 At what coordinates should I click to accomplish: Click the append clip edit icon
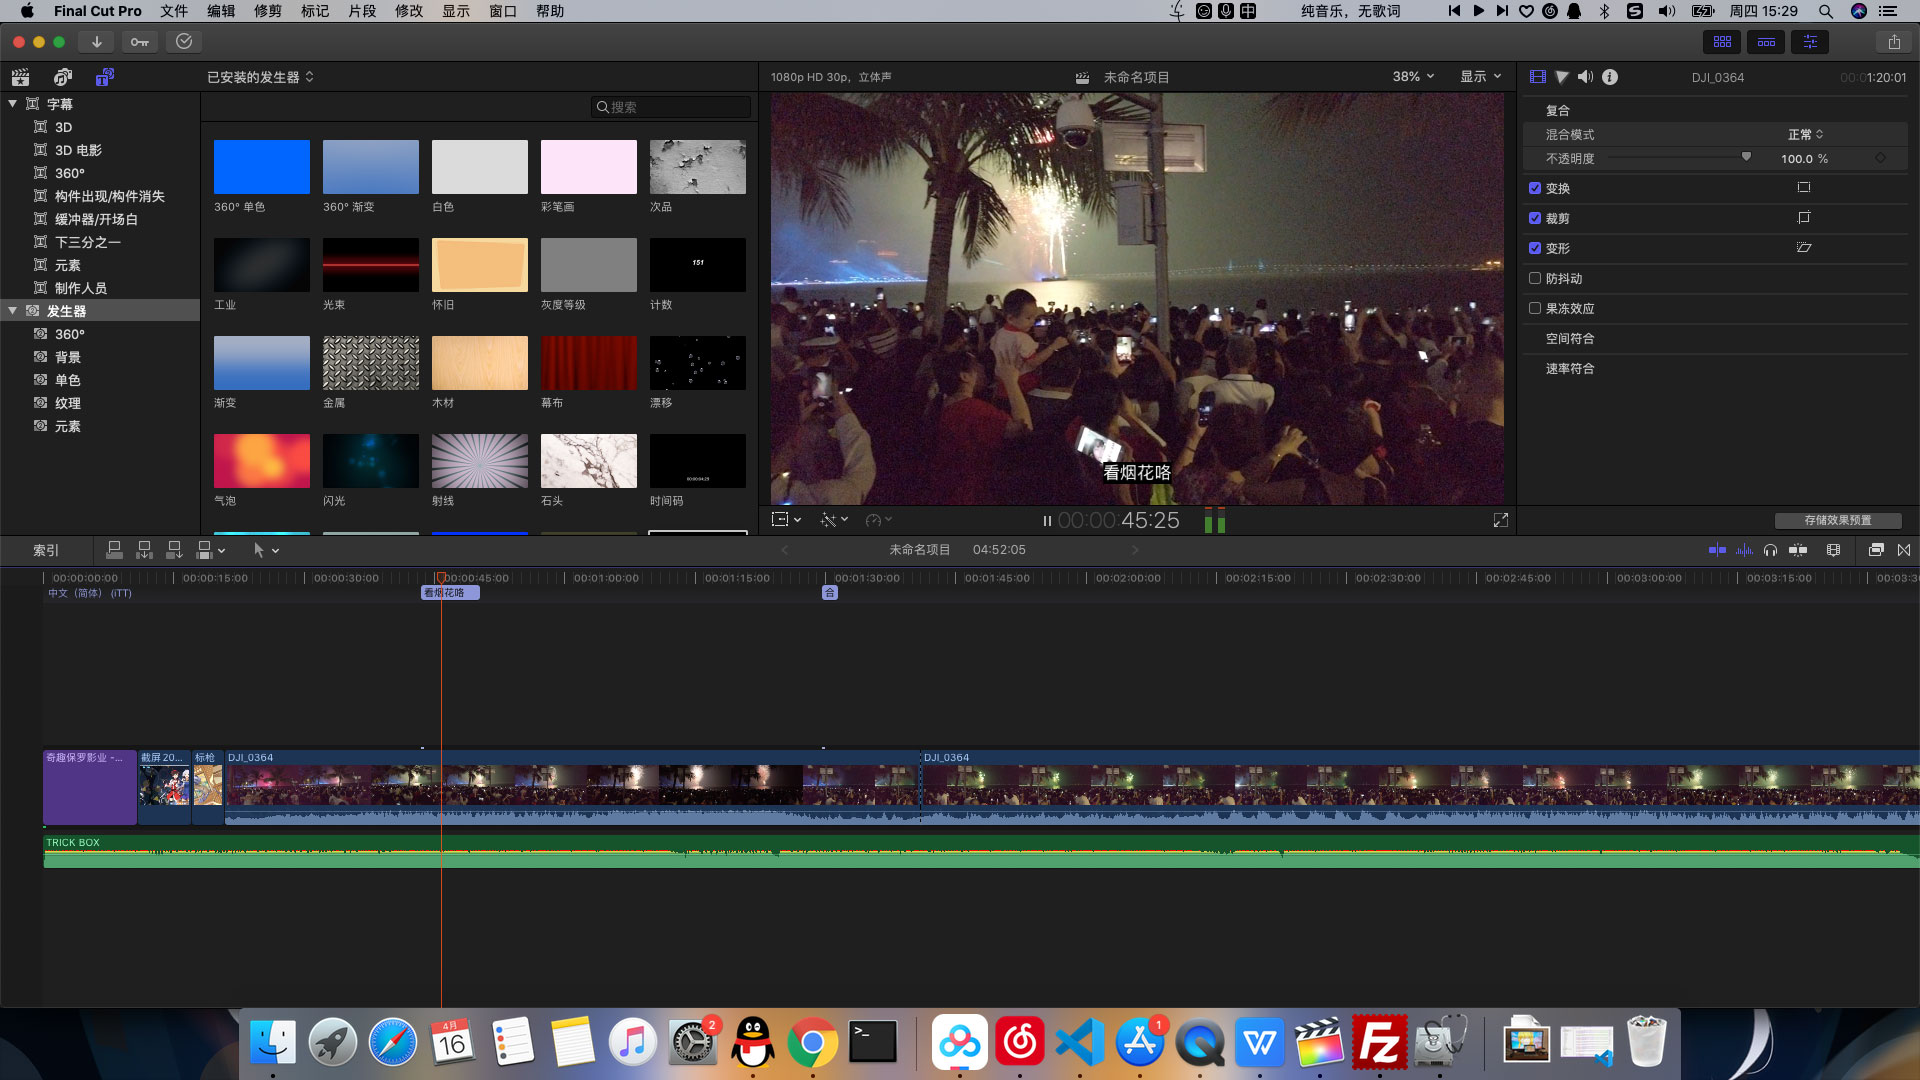174,550
